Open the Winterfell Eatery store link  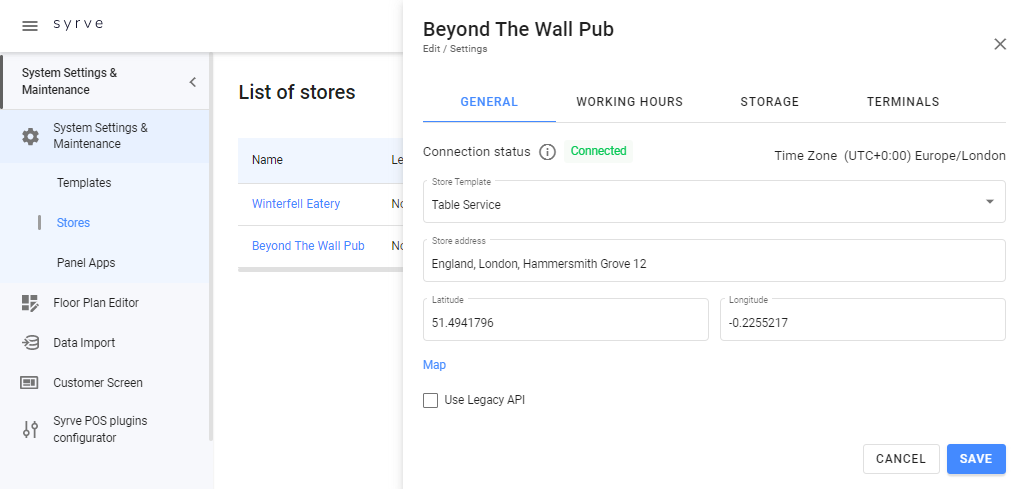(x=296, y=204)
